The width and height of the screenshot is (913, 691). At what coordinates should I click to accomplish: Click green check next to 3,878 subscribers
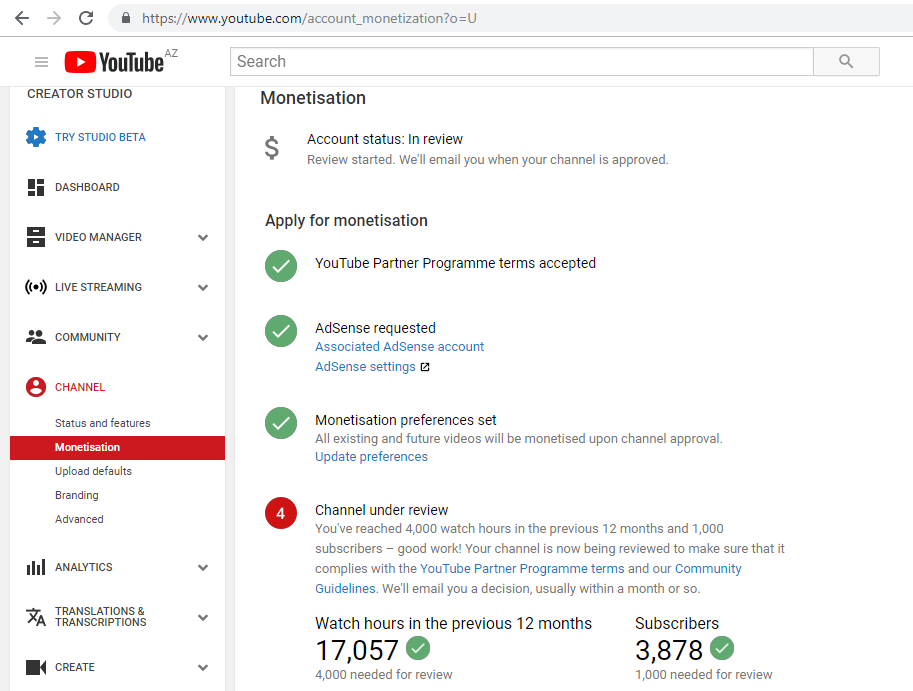point(722,648)
